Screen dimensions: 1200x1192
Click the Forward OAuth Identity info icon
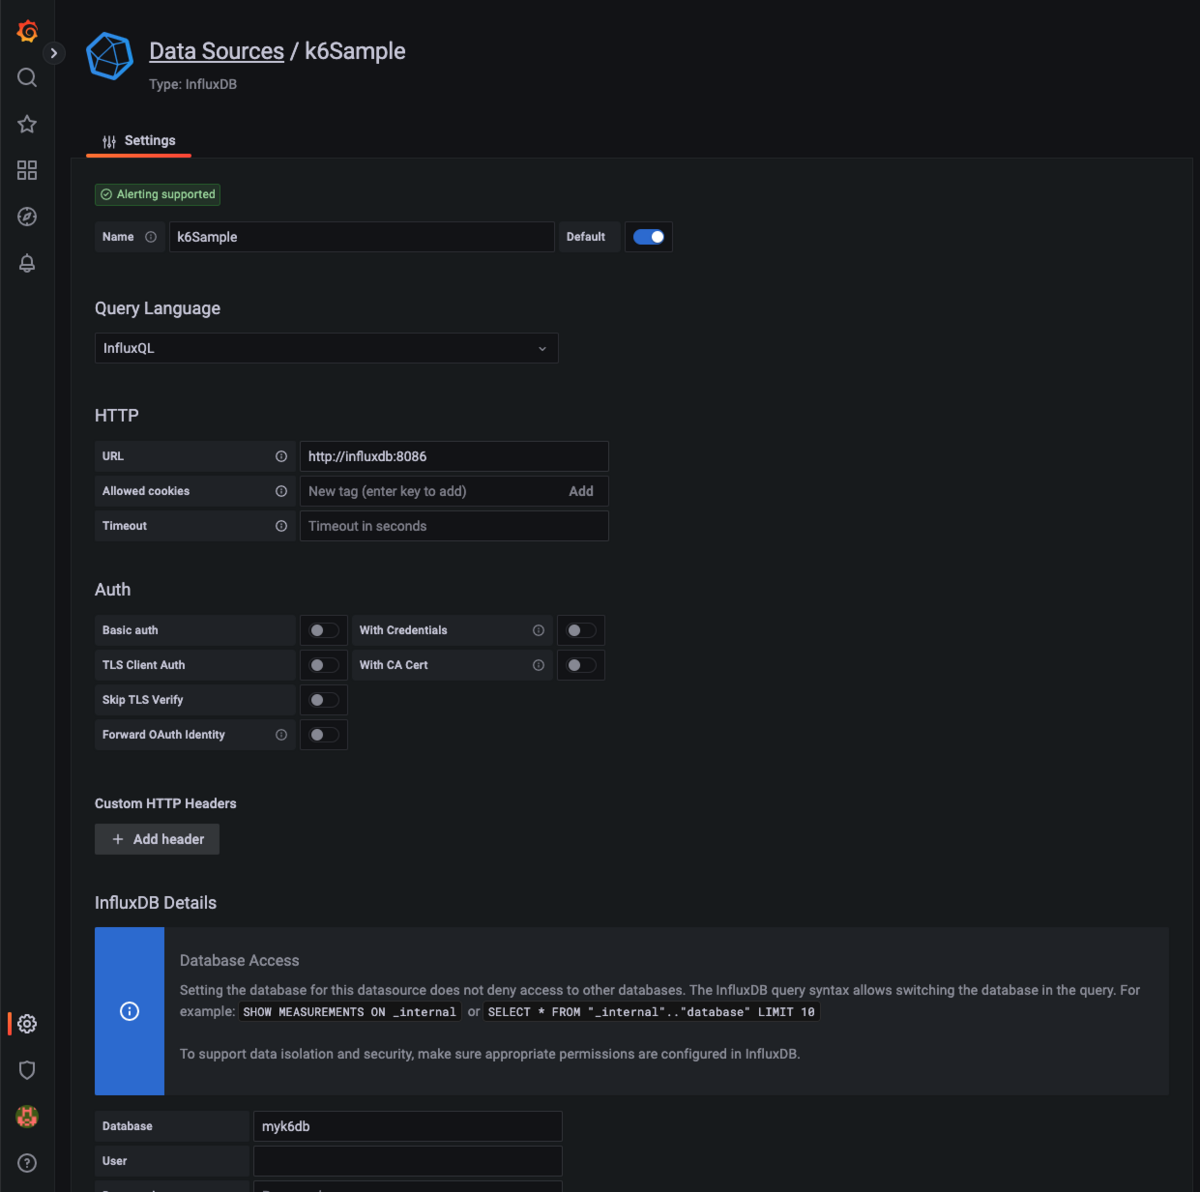pos(281,735)
